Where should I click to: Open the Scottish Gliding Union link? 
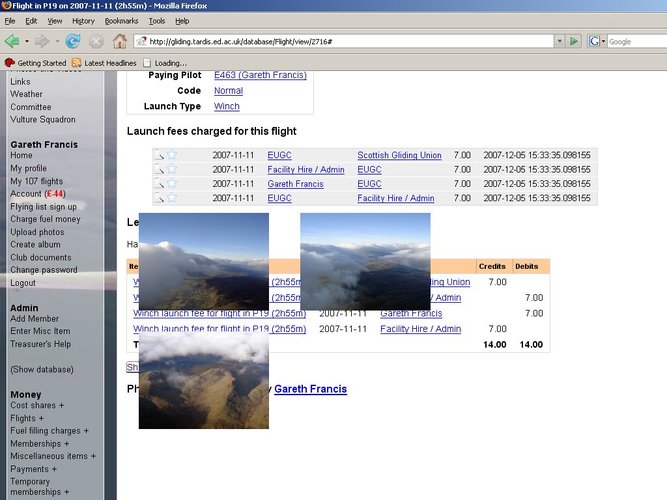pos(399,155)
